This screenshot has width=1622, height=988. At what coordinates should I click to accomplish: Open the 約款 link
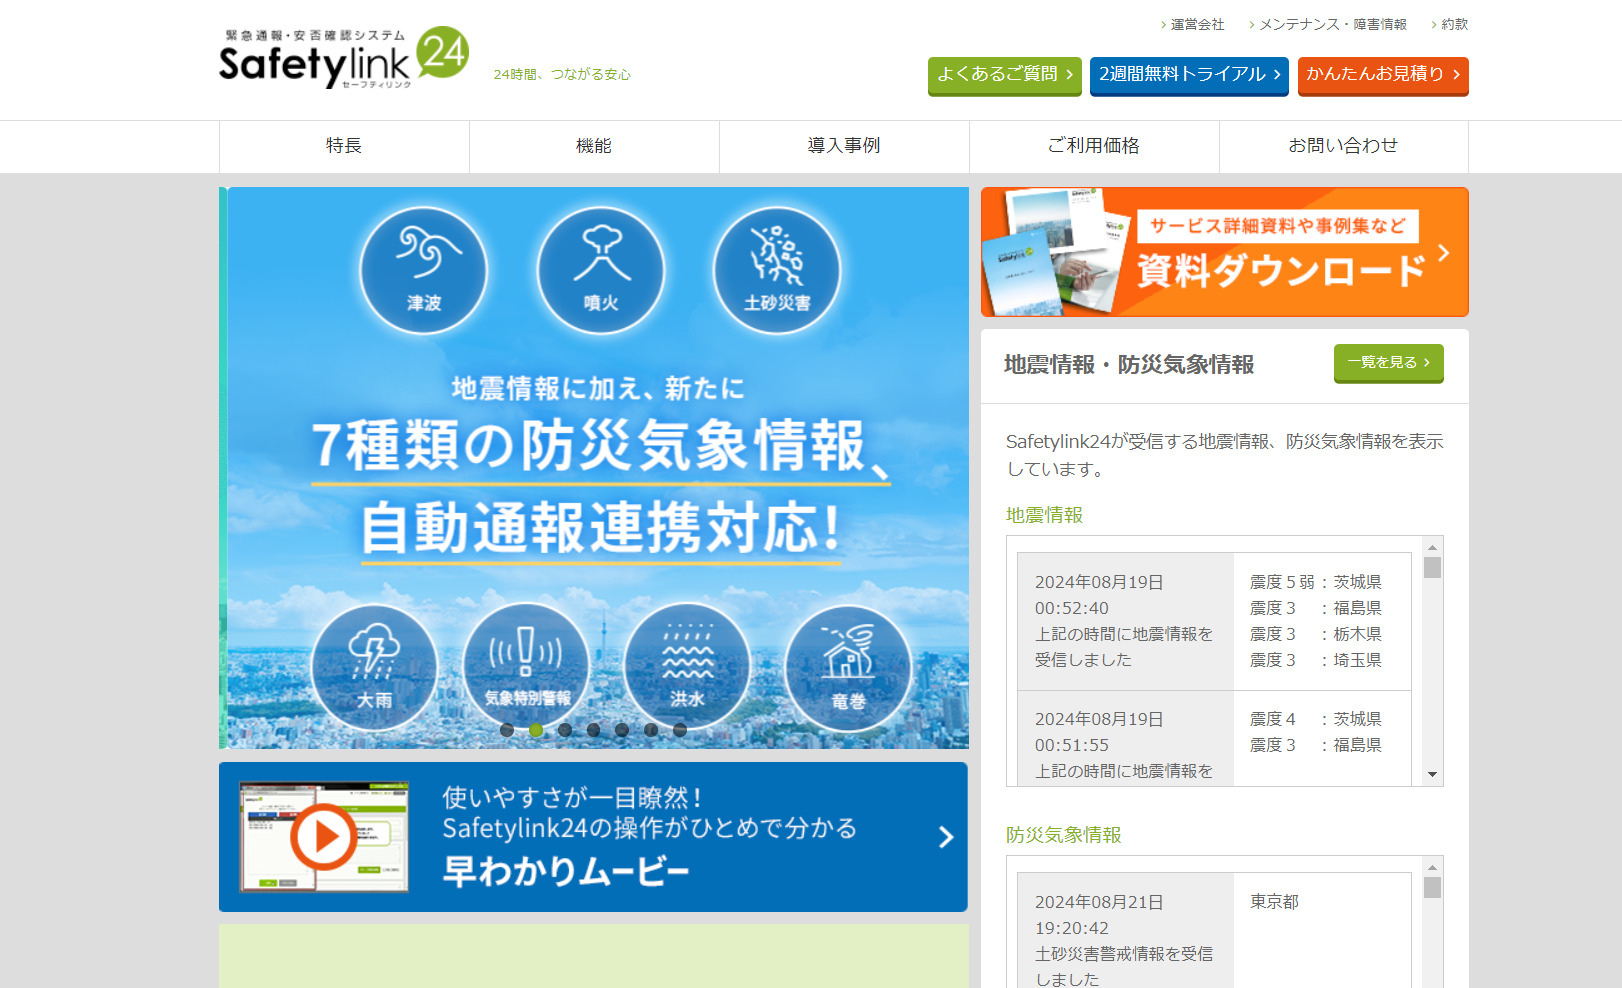click(1454, 24)
